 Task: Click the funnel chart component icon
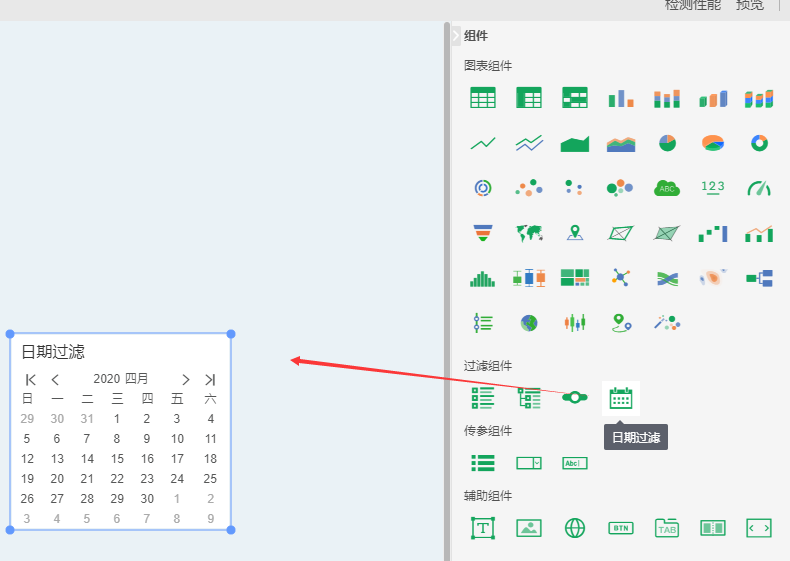[483, 233]
